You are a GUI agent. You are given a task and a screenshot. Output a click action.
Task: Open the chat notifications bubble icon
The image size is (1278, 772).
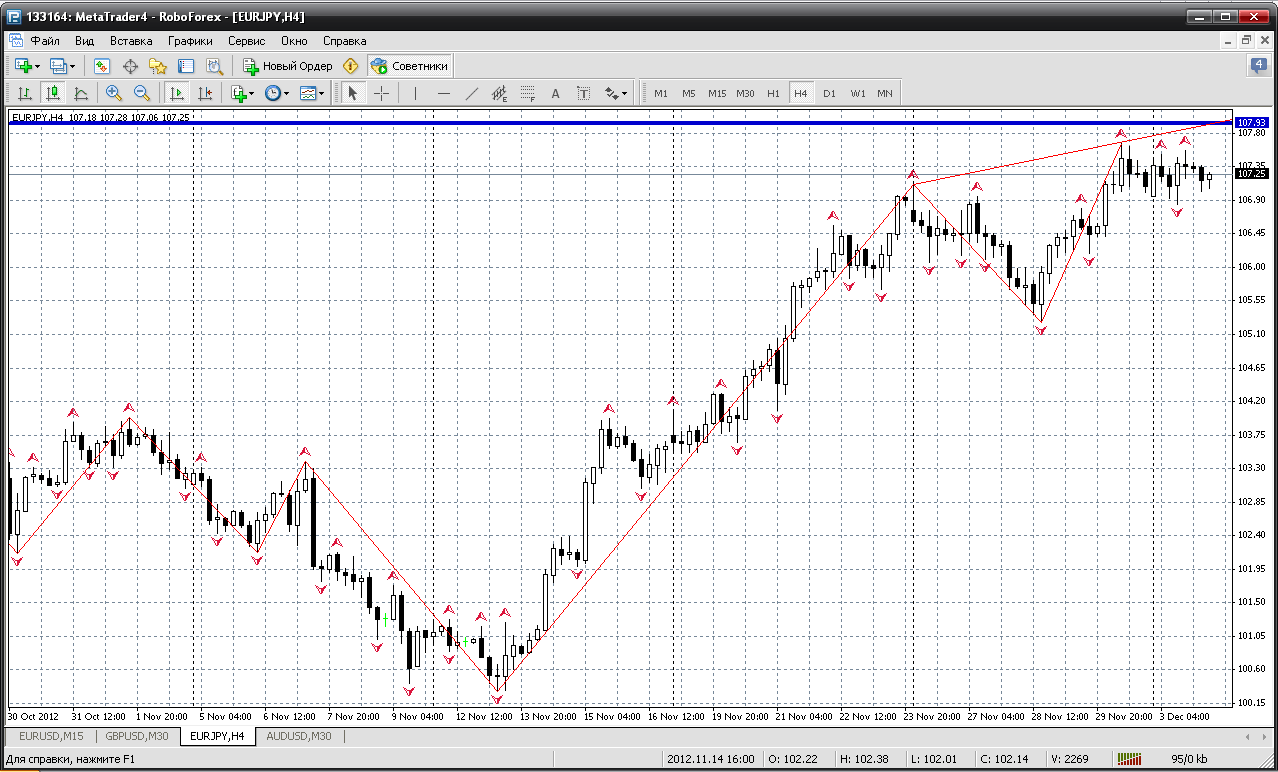[1258, 66]
